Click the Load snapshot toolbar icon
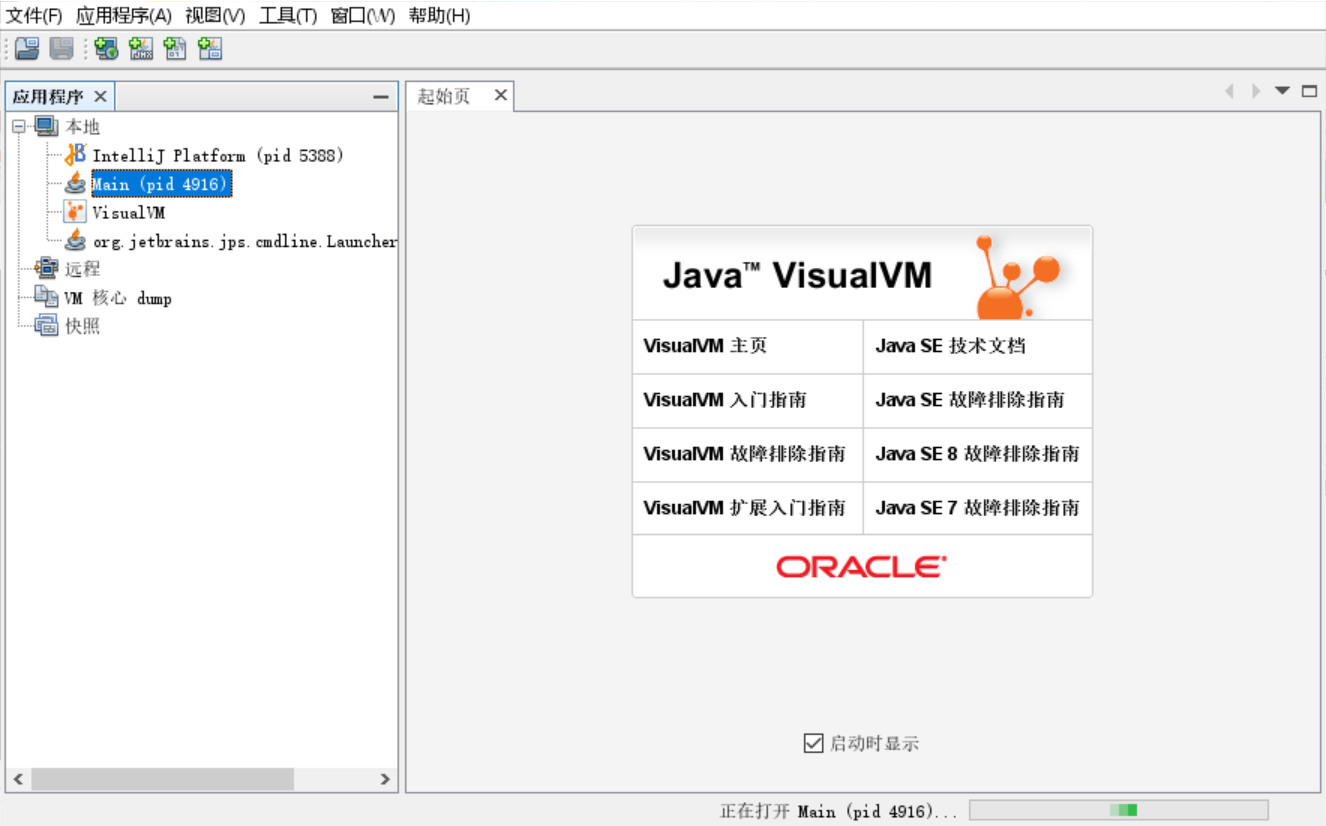The height and width of the screenshot is (826, 1326). pyautogui.click(x=27, y=48)
